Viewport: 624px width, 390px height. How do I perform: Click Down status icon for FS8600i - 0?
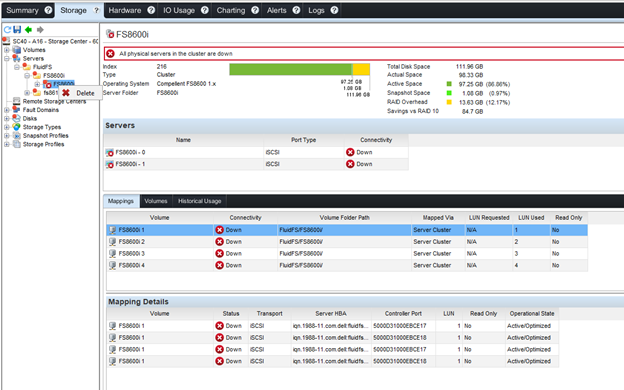(x=350, y=152)
